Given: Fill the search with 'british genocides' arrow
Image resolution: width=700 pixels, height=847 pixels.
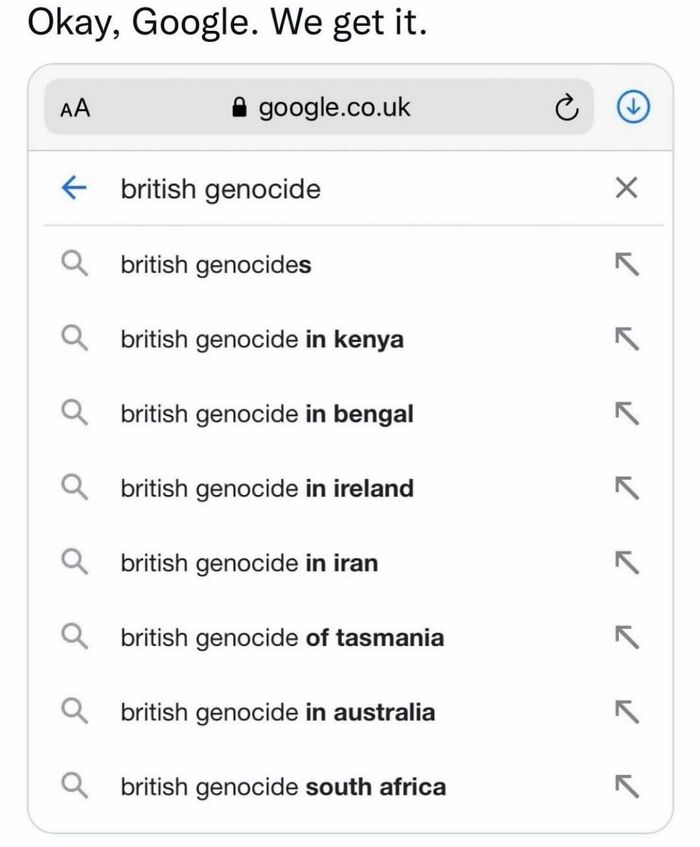Looking at the screenshot, I should (x=626, y=265).
